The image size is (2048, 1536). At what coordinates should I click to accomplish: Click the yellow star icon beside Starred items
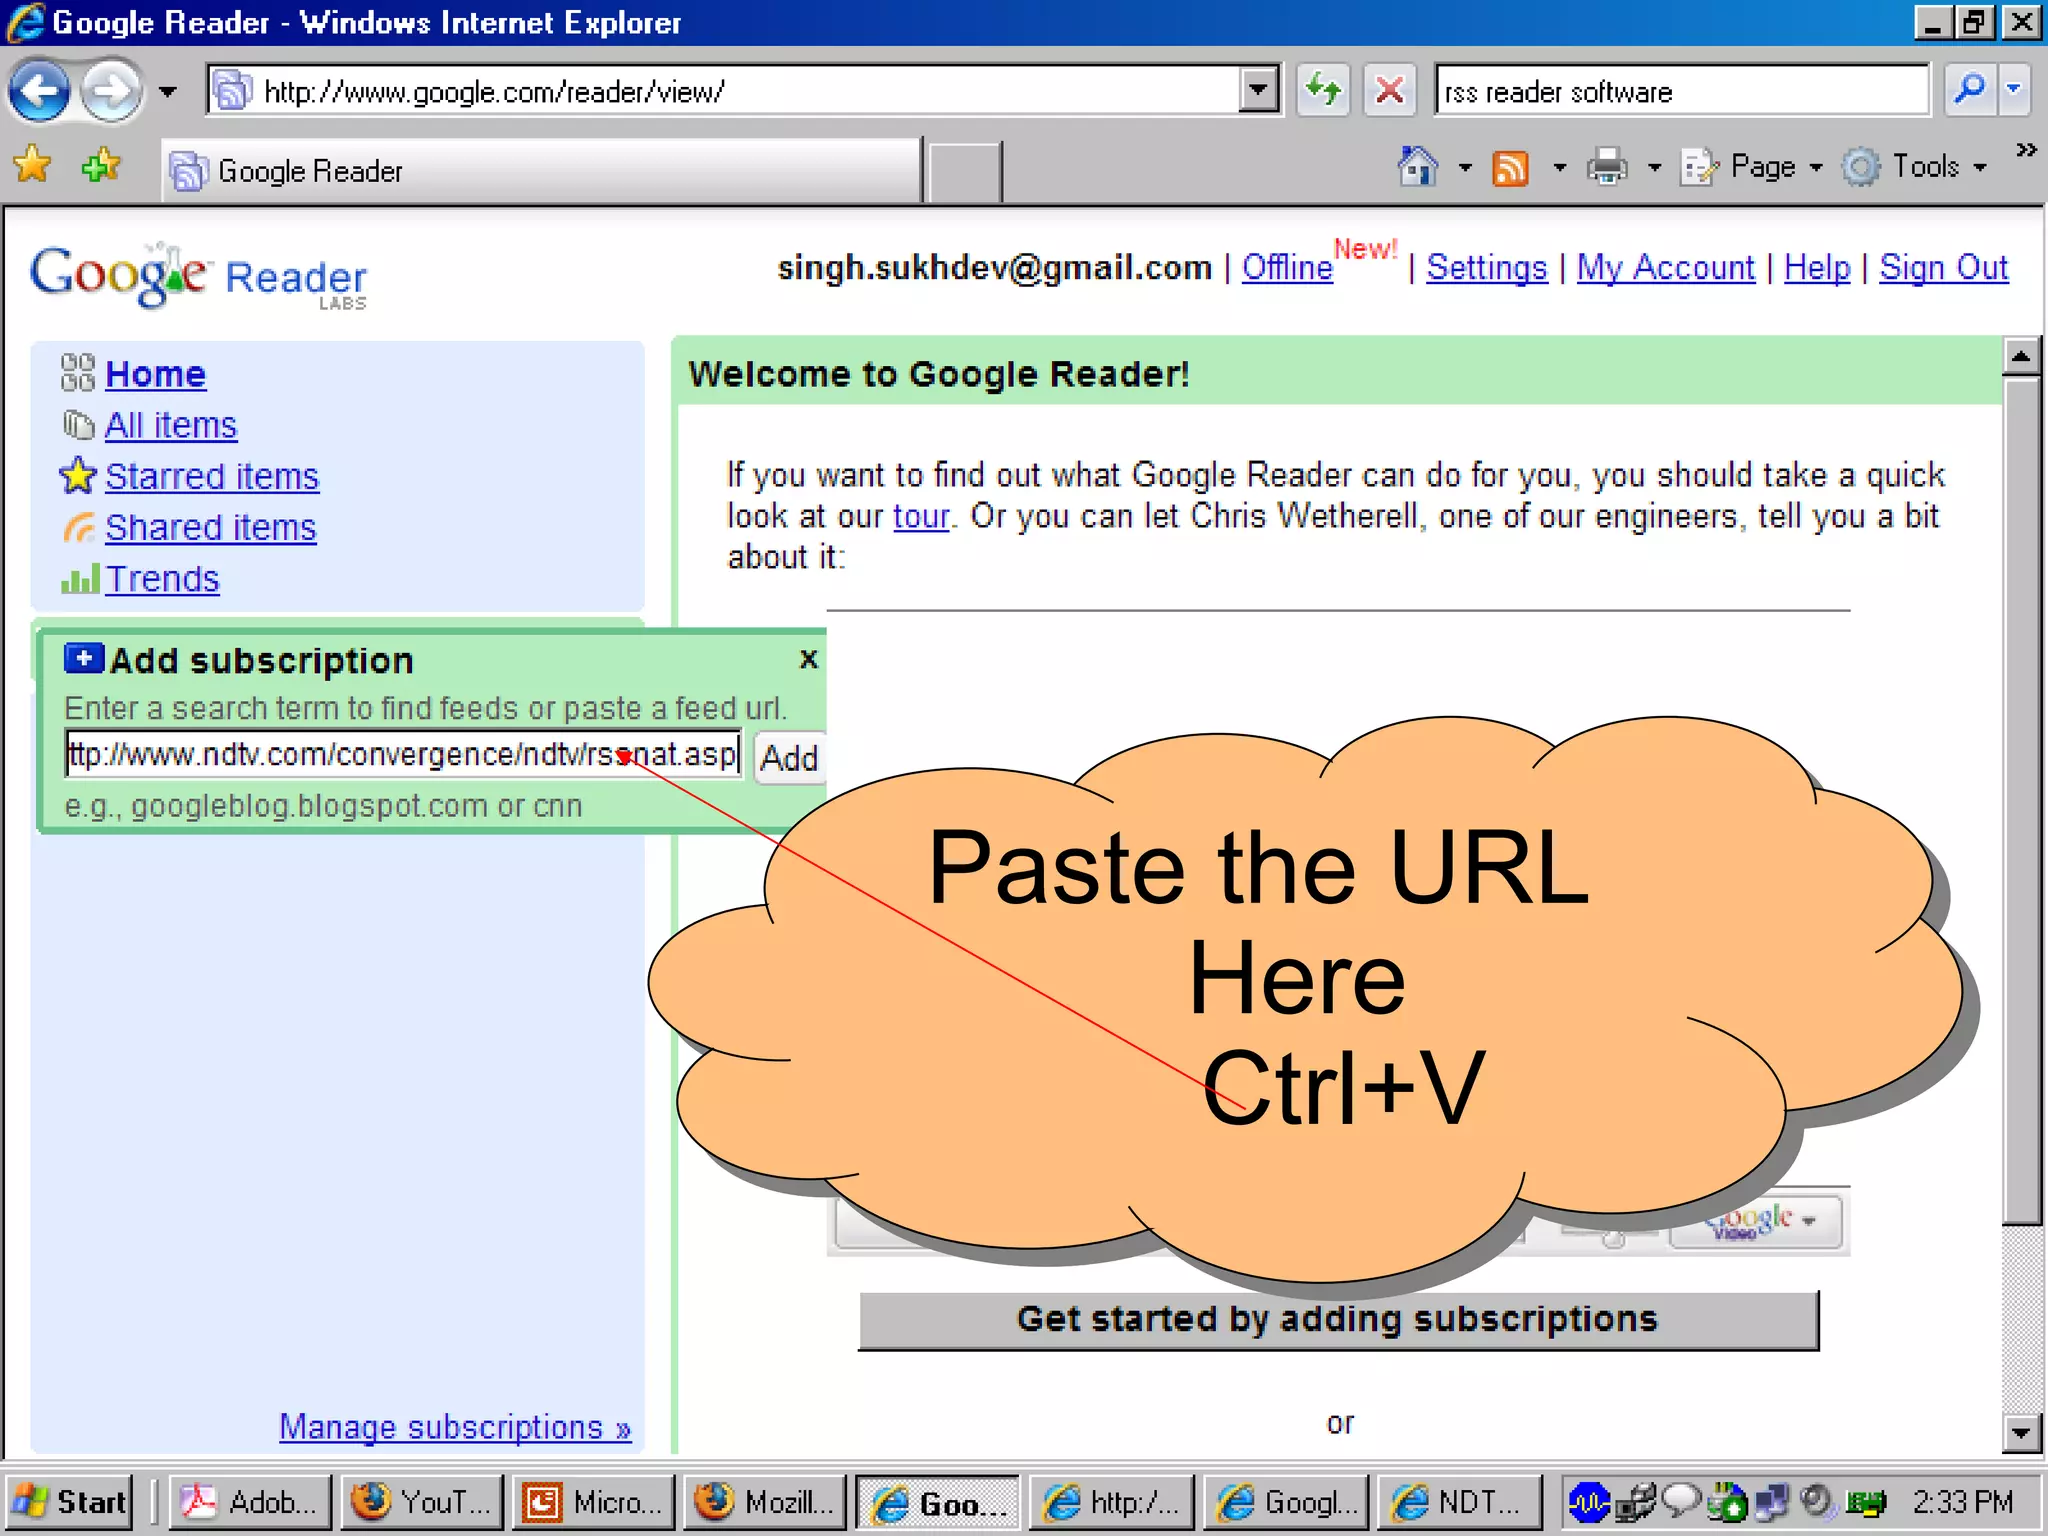78,476
